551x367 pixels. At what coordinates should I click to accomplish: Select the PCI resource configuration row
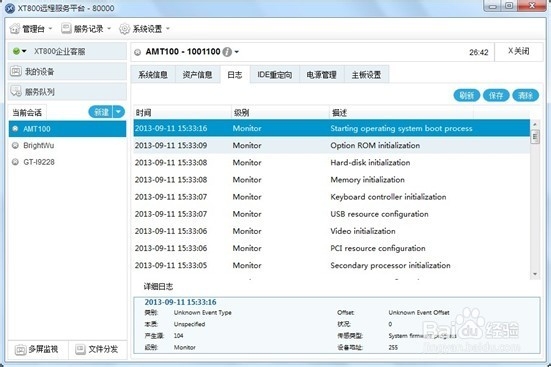(331, 248)
